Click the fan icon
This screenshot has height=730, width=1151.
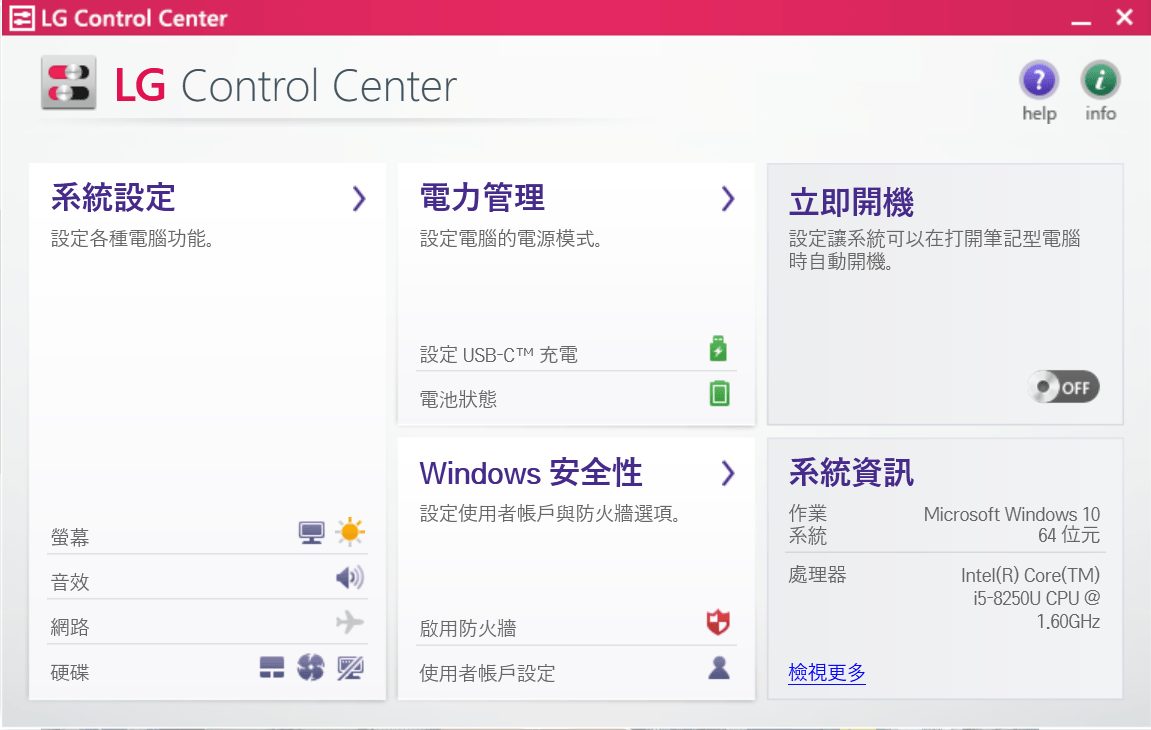[x=311, y=668]
